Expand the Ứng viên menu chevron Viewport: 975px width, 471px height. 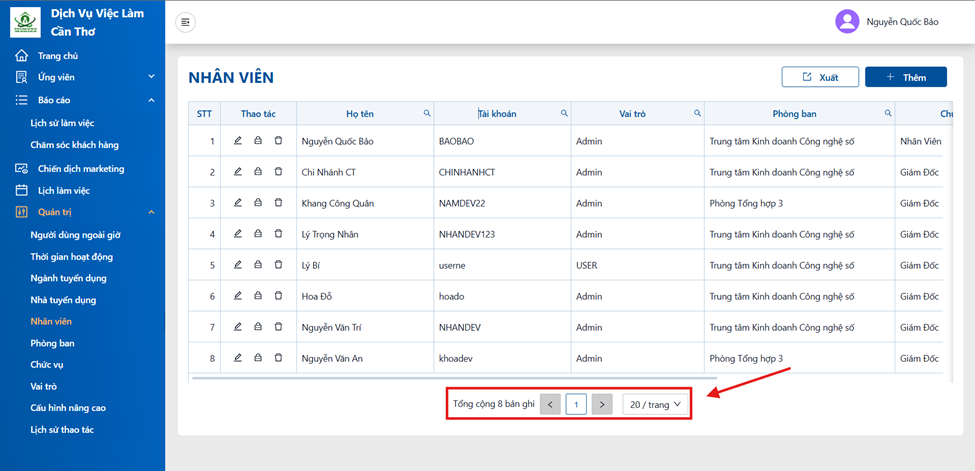click(x=151, y=77)
